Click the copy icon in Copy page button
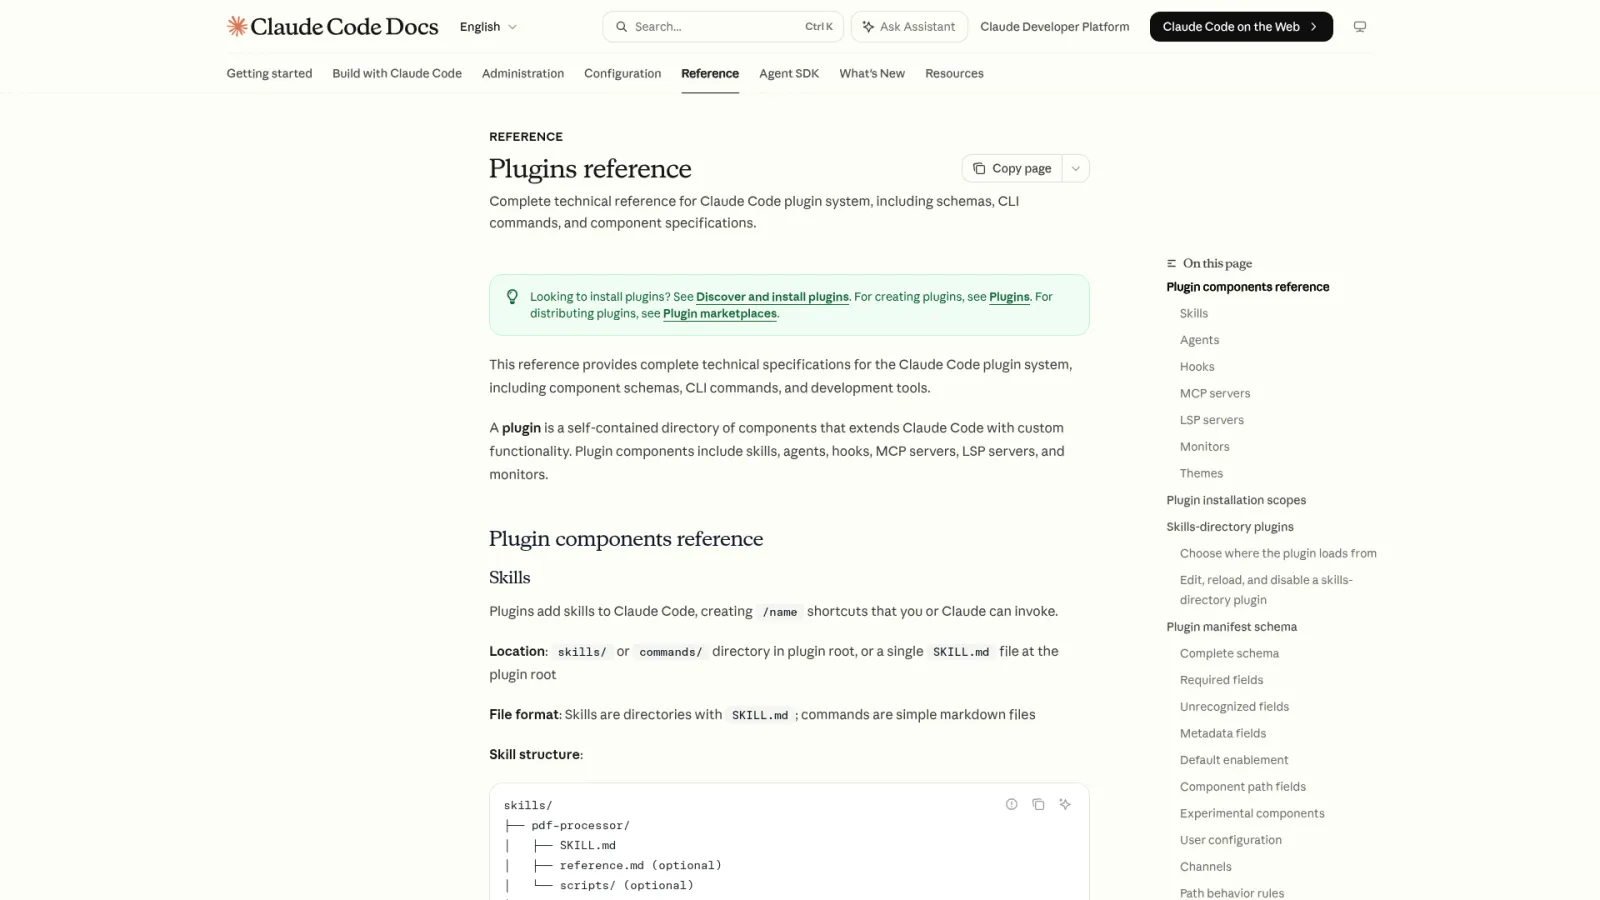The image size is (1600, 900). pyautogui.click(x=979, y=168)
